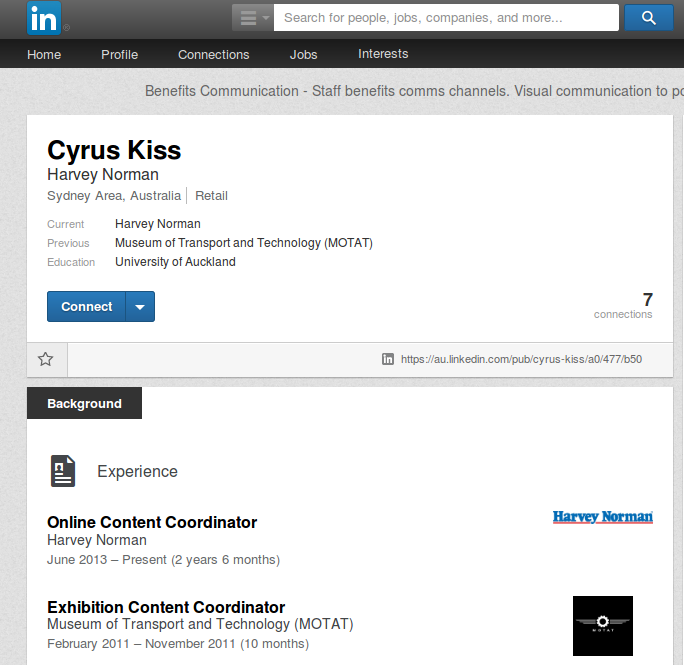Click the Experience document icon
684x665 pixels.
63,471
